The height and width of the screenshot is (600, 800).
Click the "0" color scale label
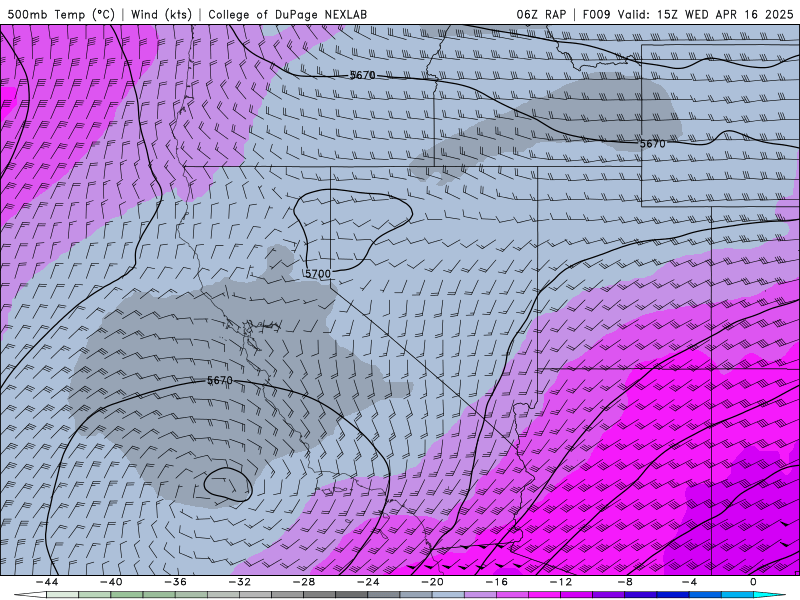coord(754,582)
